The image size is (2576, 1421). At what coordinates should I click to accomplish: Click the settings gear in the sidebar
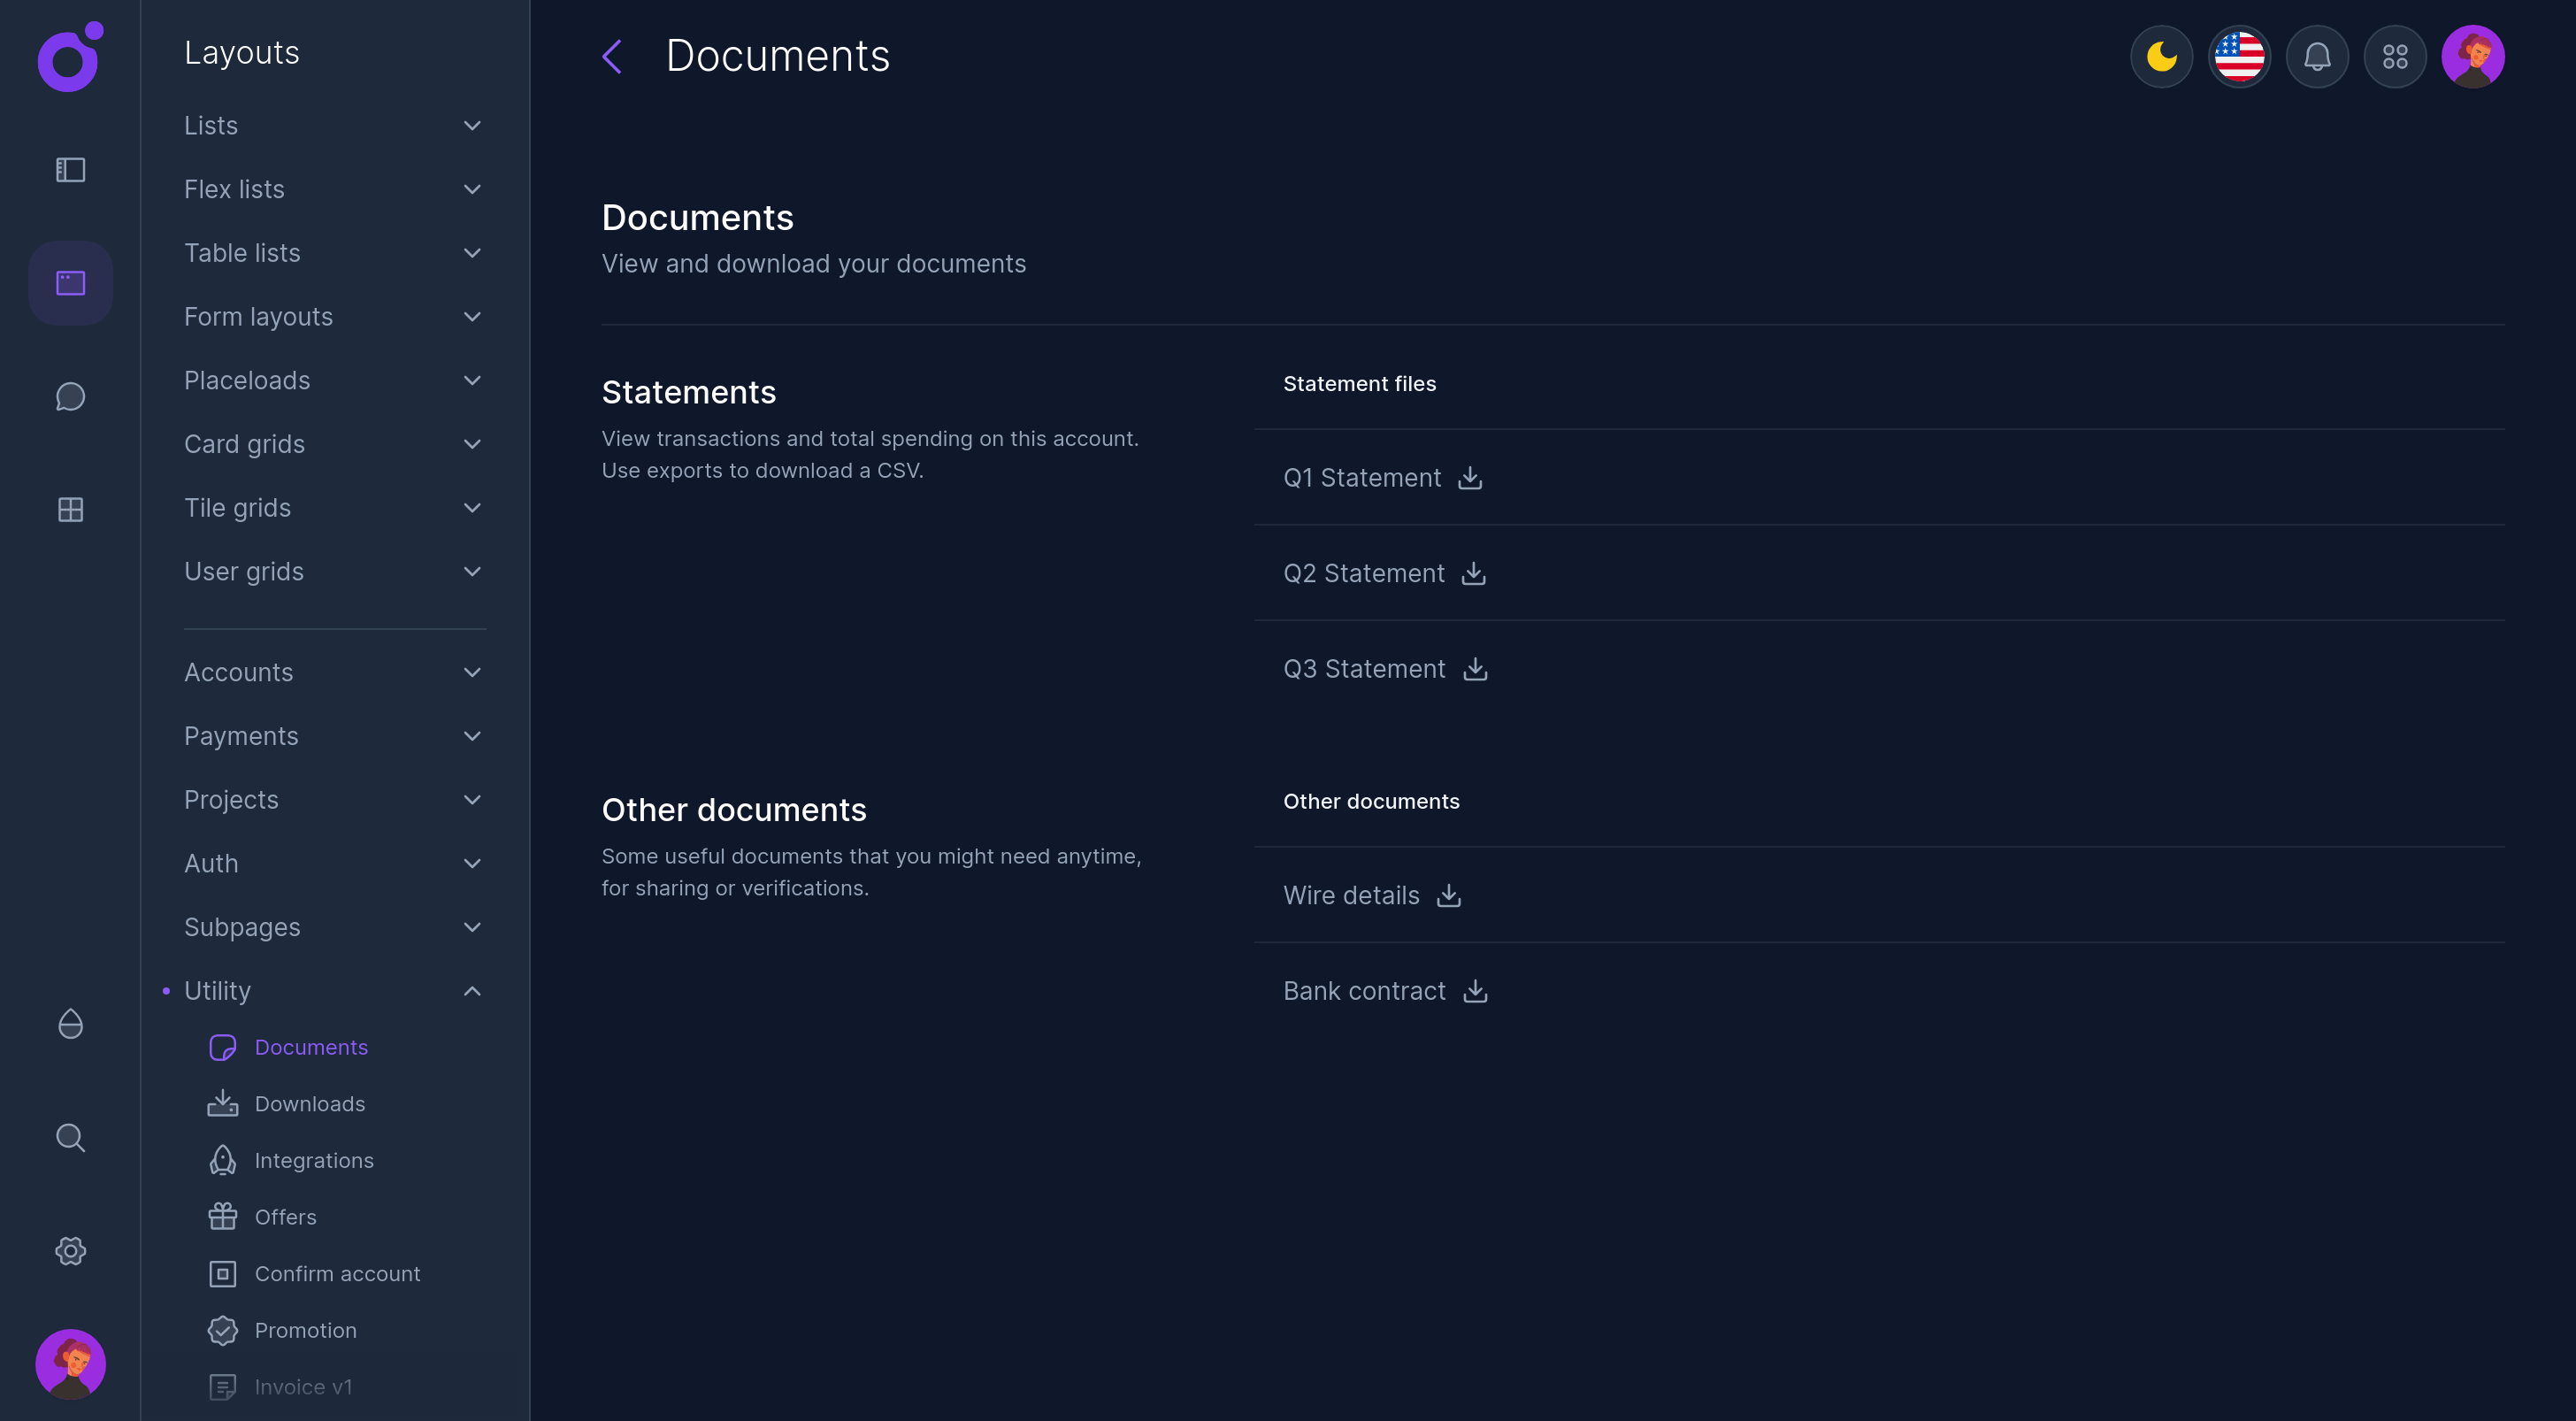point(70,1250)
